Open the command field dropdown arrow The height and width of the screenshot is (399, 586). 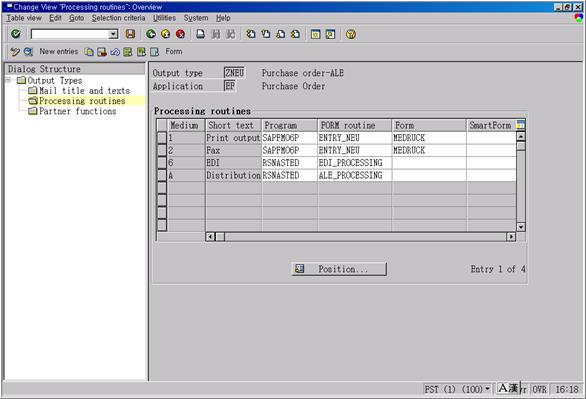coord(113,34)
